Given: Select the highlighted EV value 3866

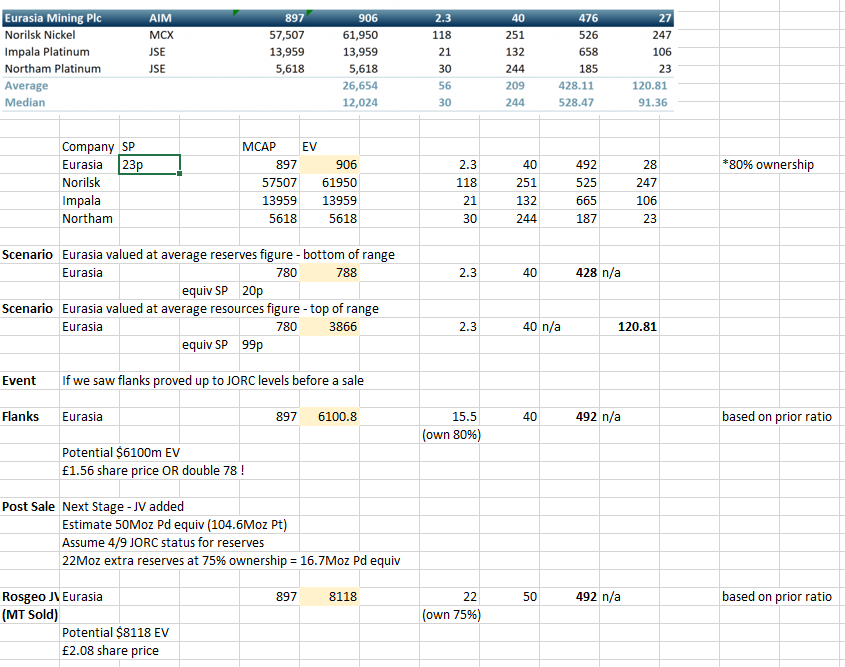Looking at the screenshot, I should pyautogui.click(x=329, y=326).
